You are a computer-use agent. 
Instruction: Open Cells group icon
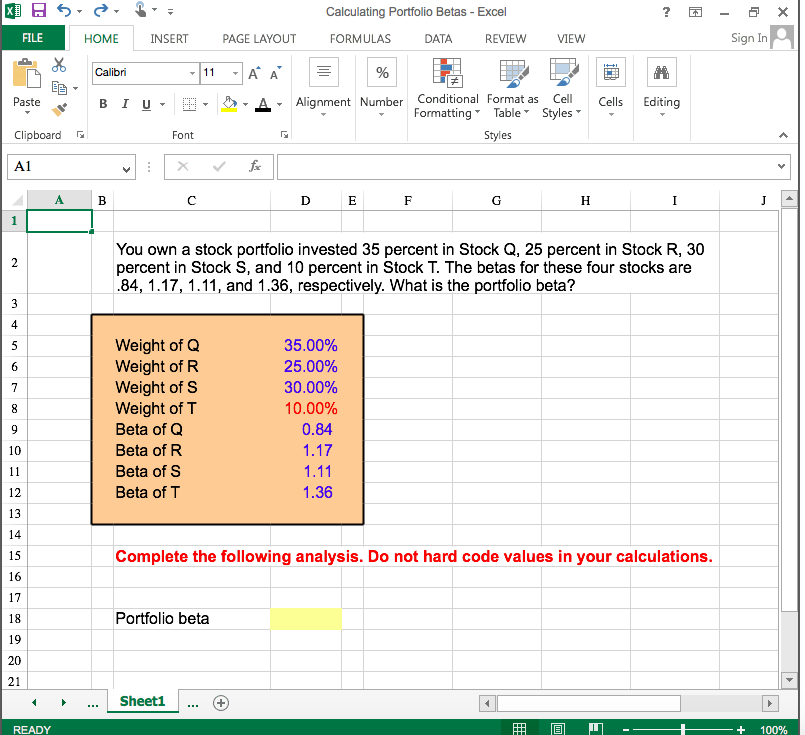[610, 72]
